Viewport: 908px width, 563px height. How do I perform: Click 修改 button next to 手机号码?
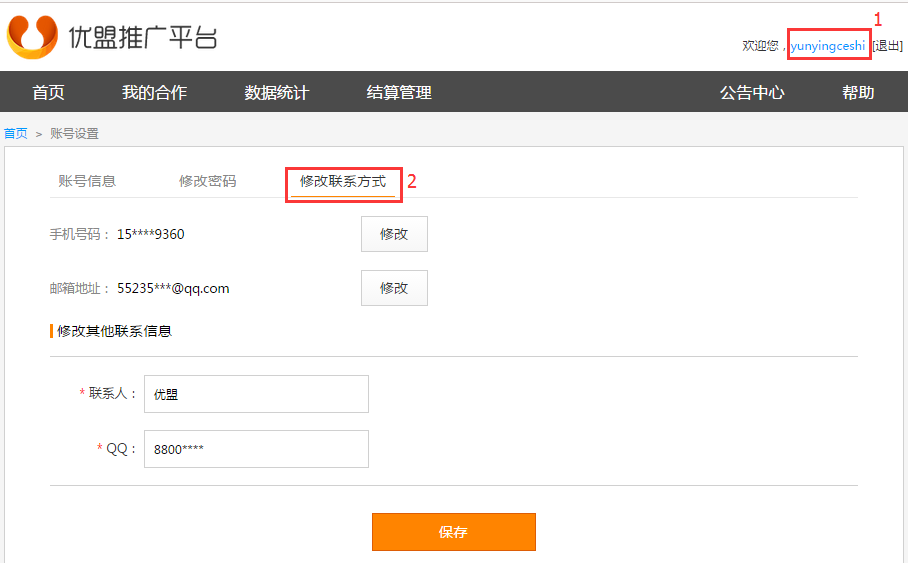[394, 234]
